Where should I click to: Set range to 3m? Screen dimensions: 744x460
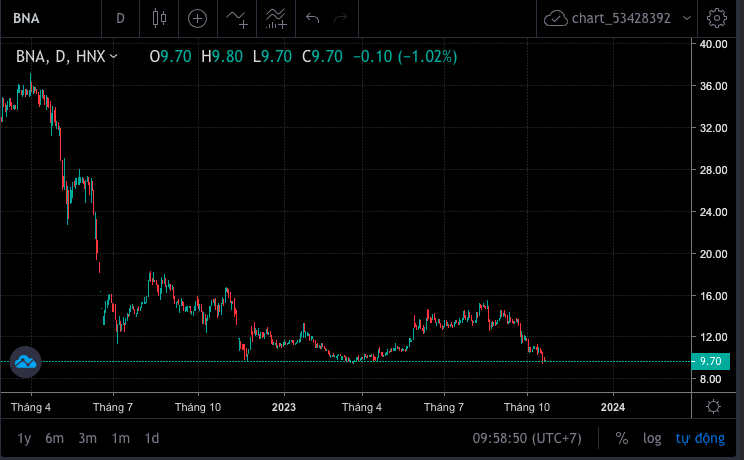(88, 438)
